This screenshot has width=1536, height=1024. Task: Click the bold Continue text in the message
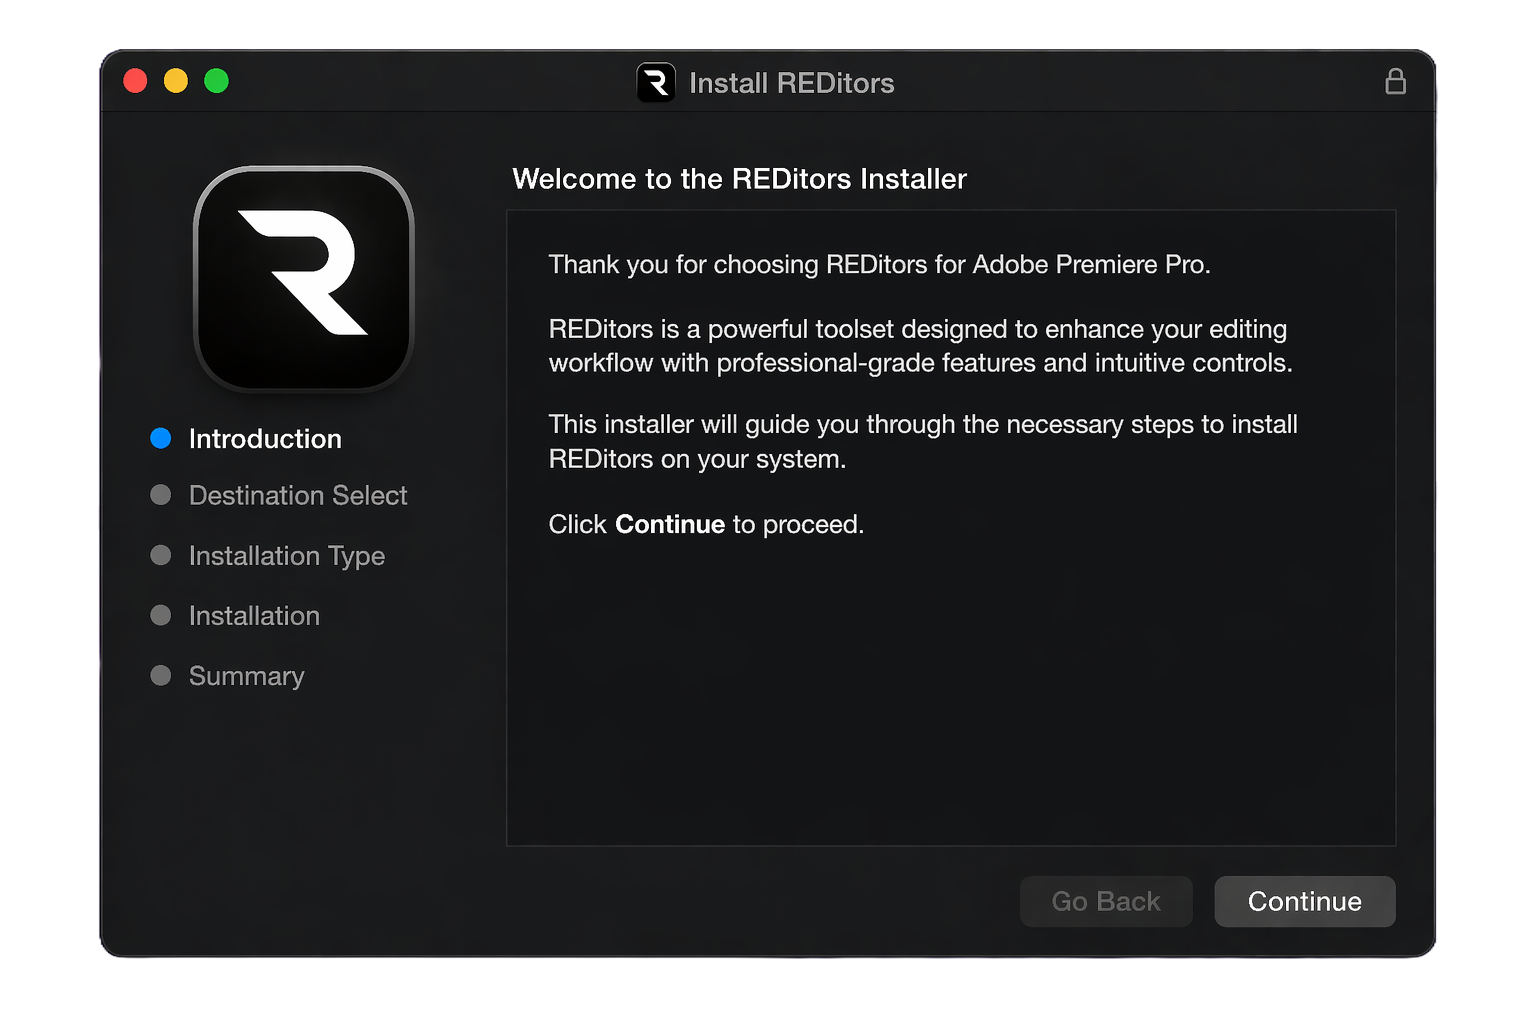[x=669, y=523]
